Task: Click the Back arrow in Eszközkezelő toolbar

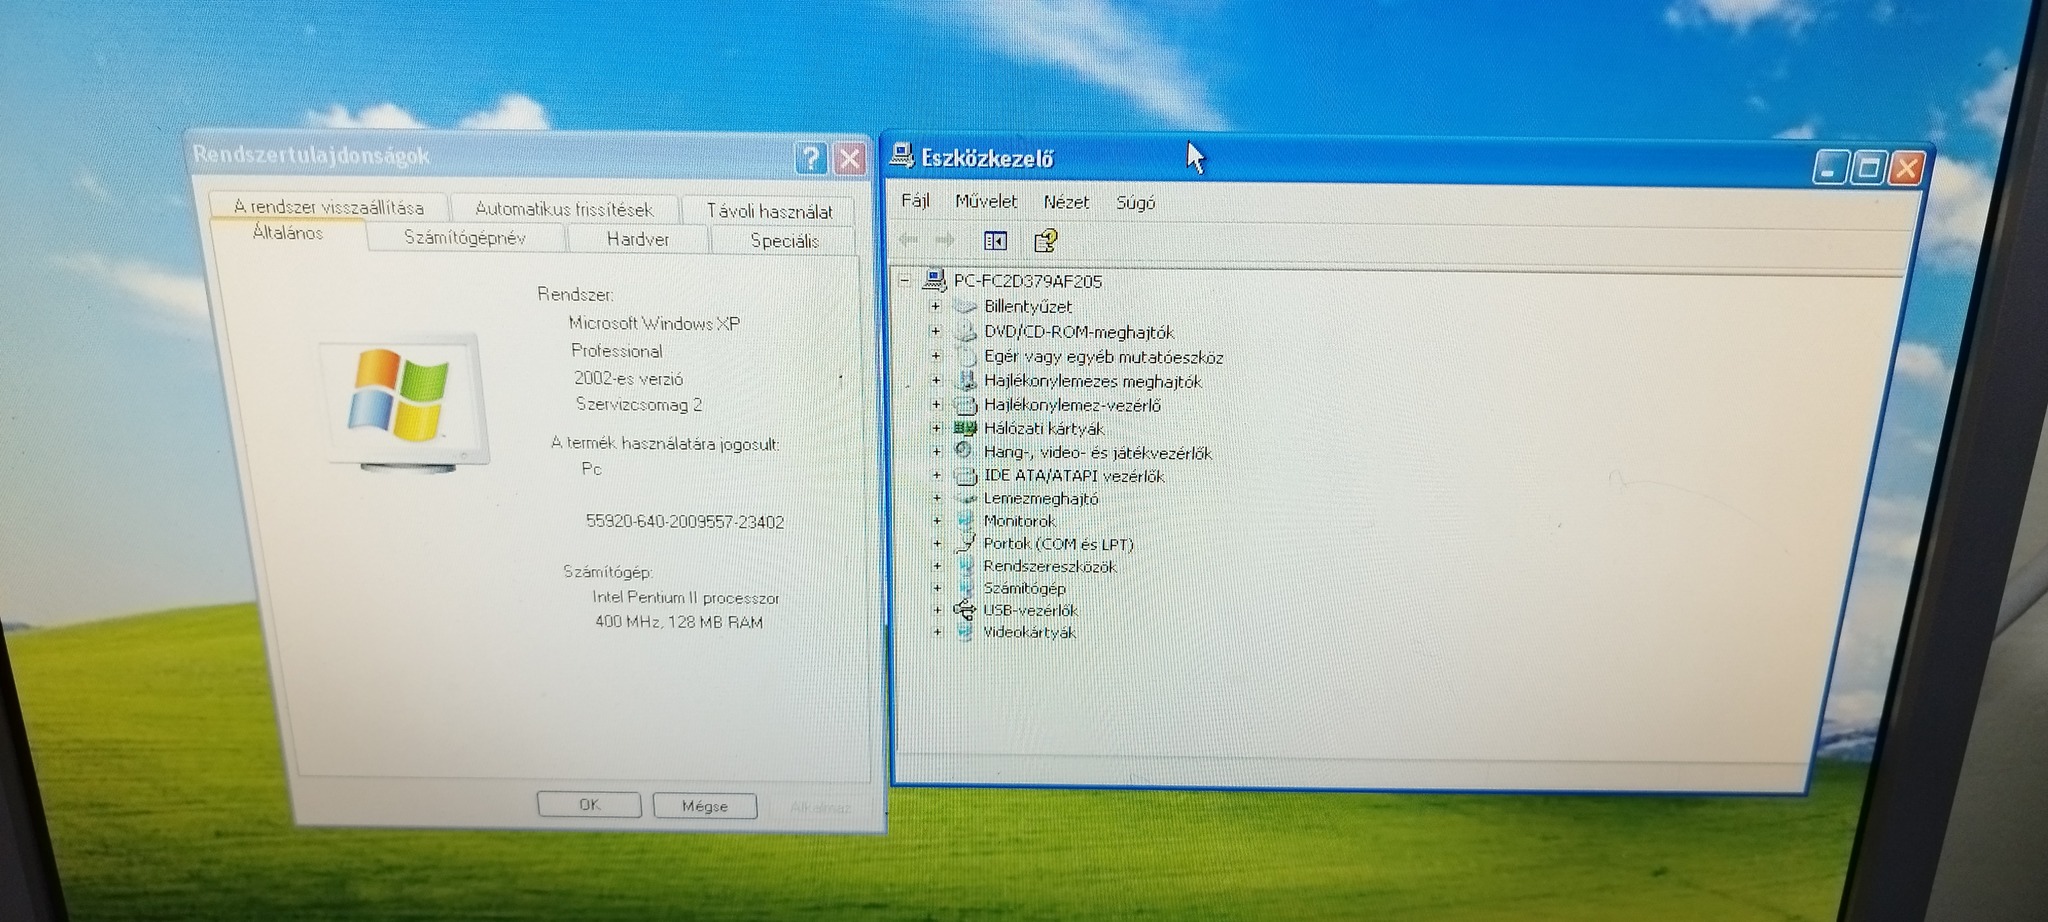Action: point(909,239)
